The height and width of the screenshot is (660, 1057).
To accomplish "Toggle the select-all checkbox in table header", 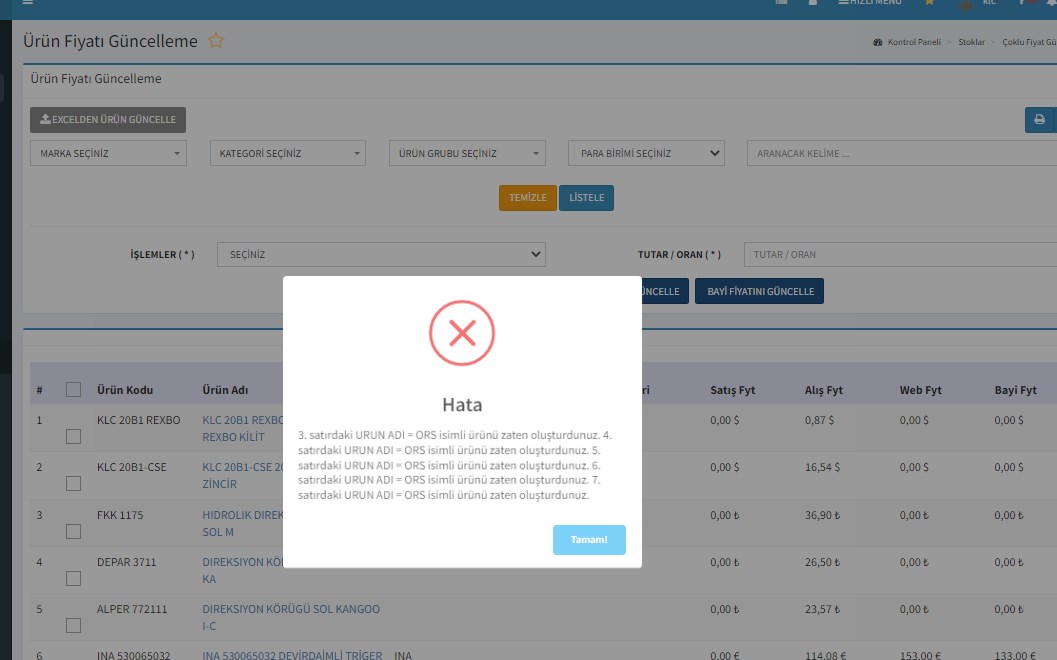I will pyautogui.click(x=73, y=390).
